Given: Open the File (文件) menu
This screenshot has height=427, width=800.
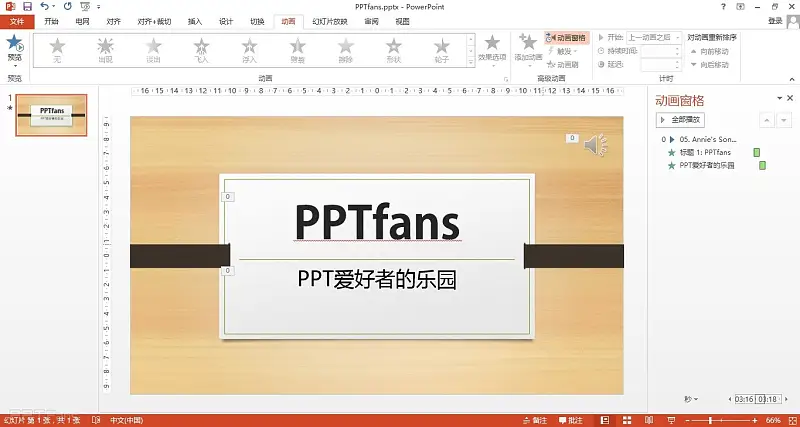Looking at the screenshot, I should (x=16, y=20).
